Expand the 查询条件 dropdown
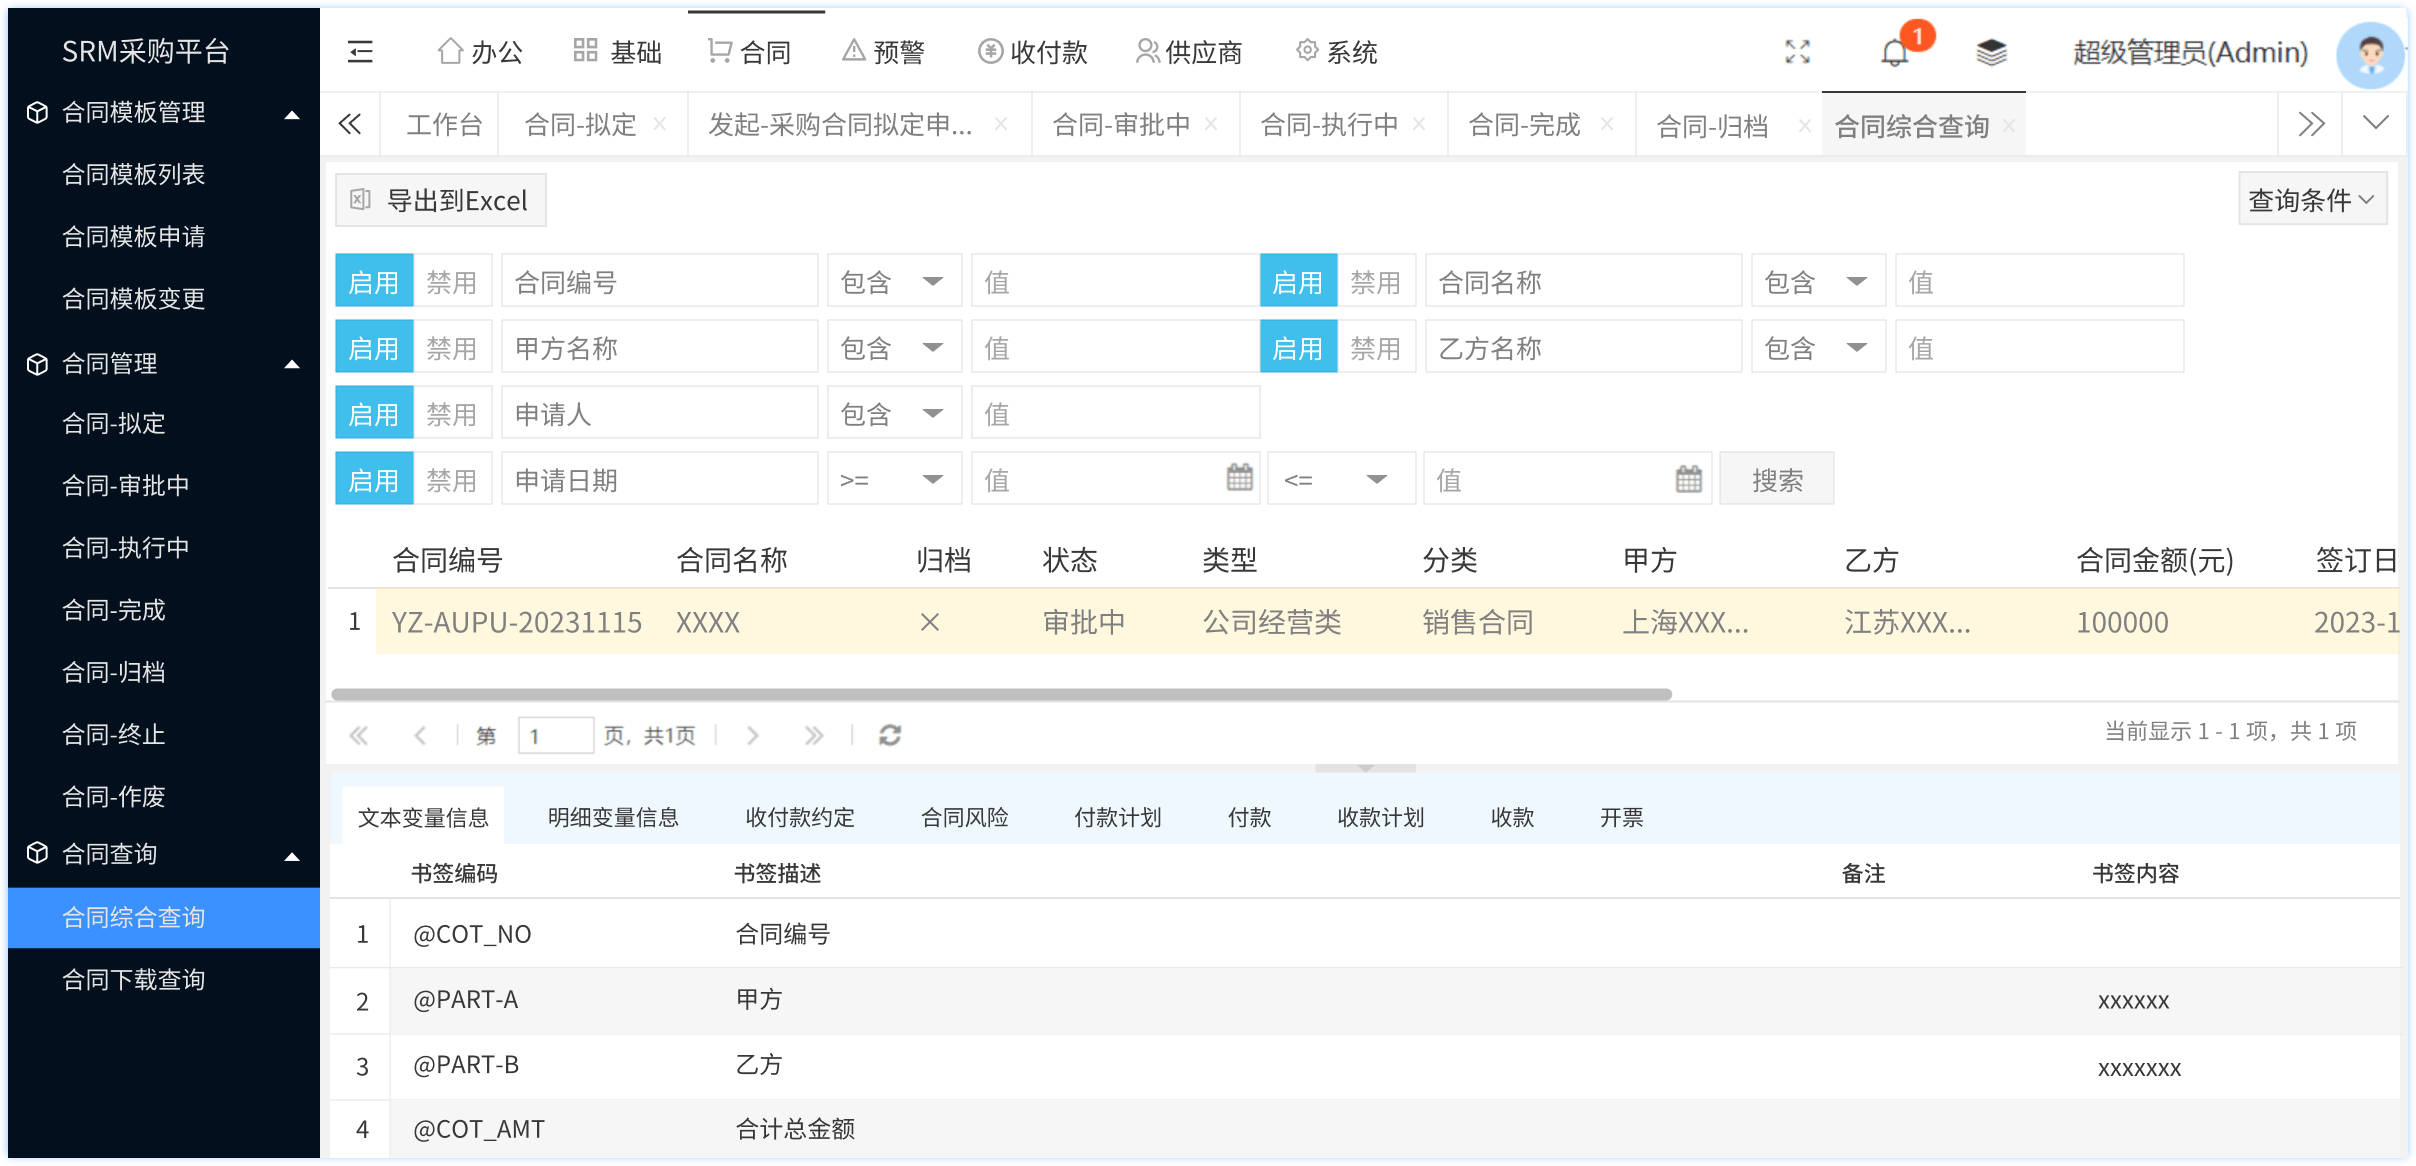The width and height of the screenshot is (2416, 1166). coord(2310,200)
